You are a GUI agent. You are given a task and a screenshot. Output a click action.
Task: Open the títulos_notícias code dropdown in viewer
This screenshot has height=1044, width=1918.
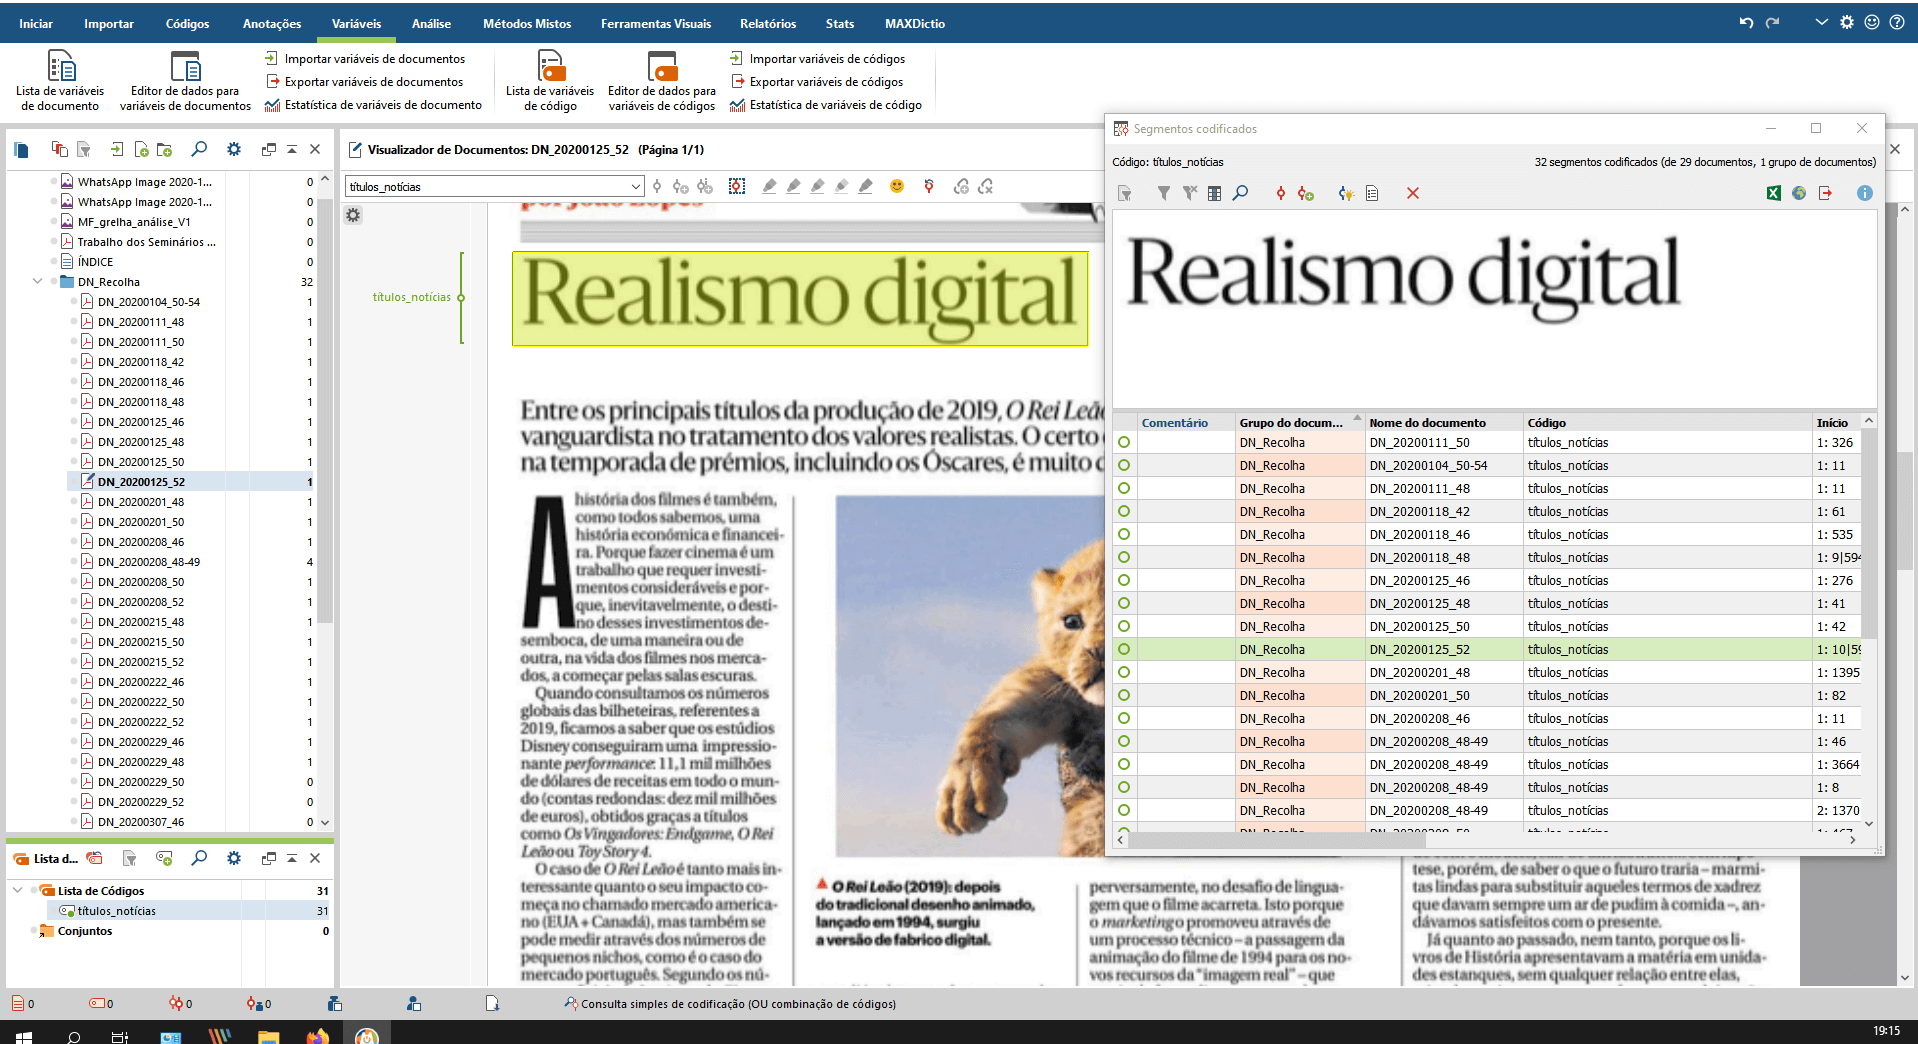click(636, 186)
